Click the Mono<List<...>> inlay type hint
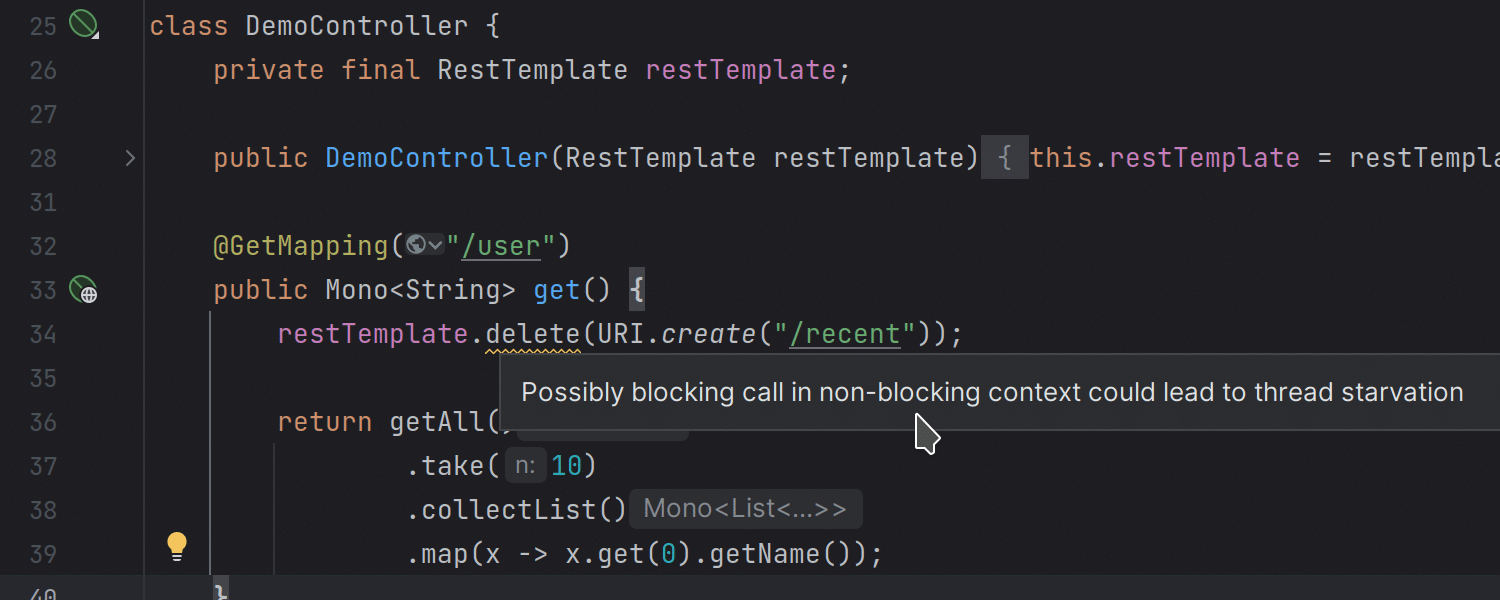 tap(745, 509)
